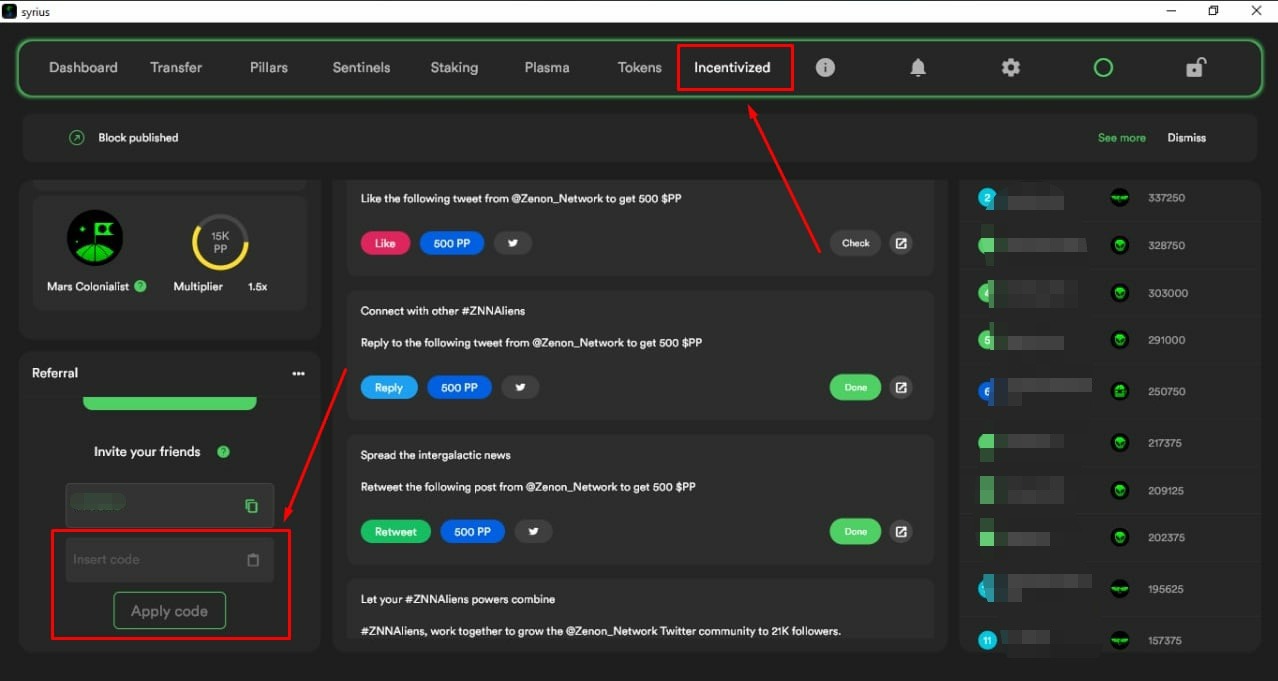Open the Plasma tab
This screenshot has height=681, width=1278.
tap(547, 68)
